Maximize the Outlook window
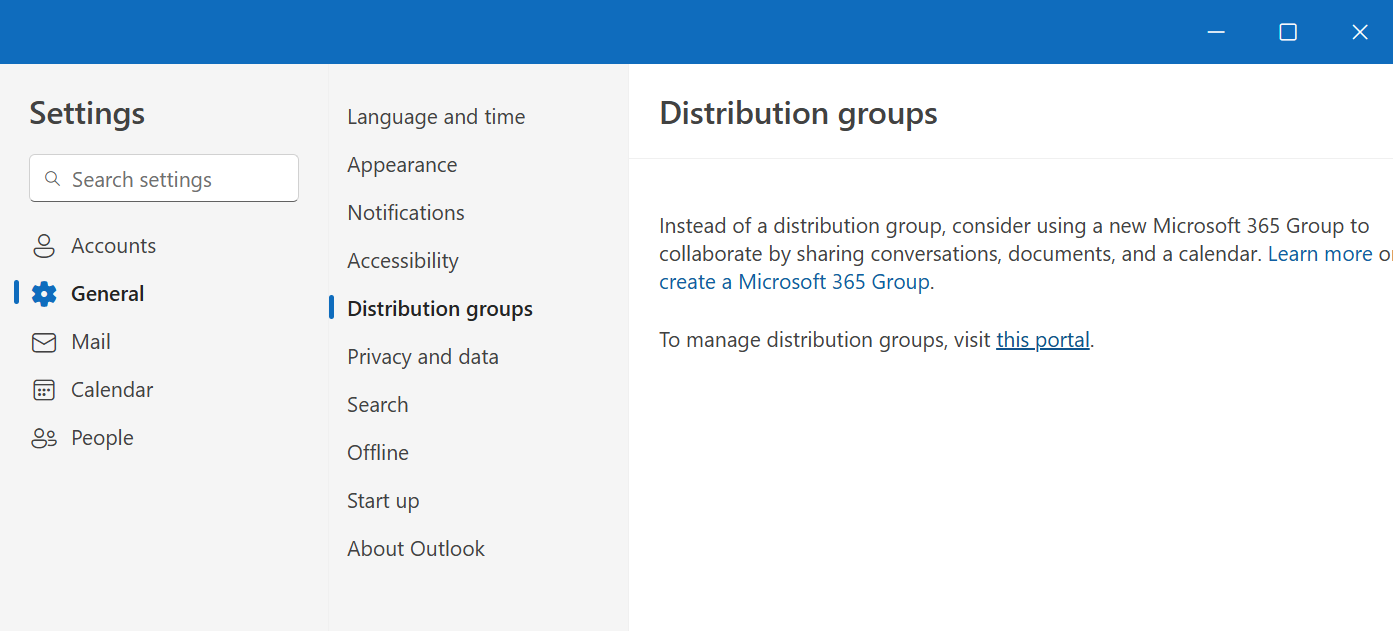The width and height of the screenshot is (1393, 631). [1288, 32]
